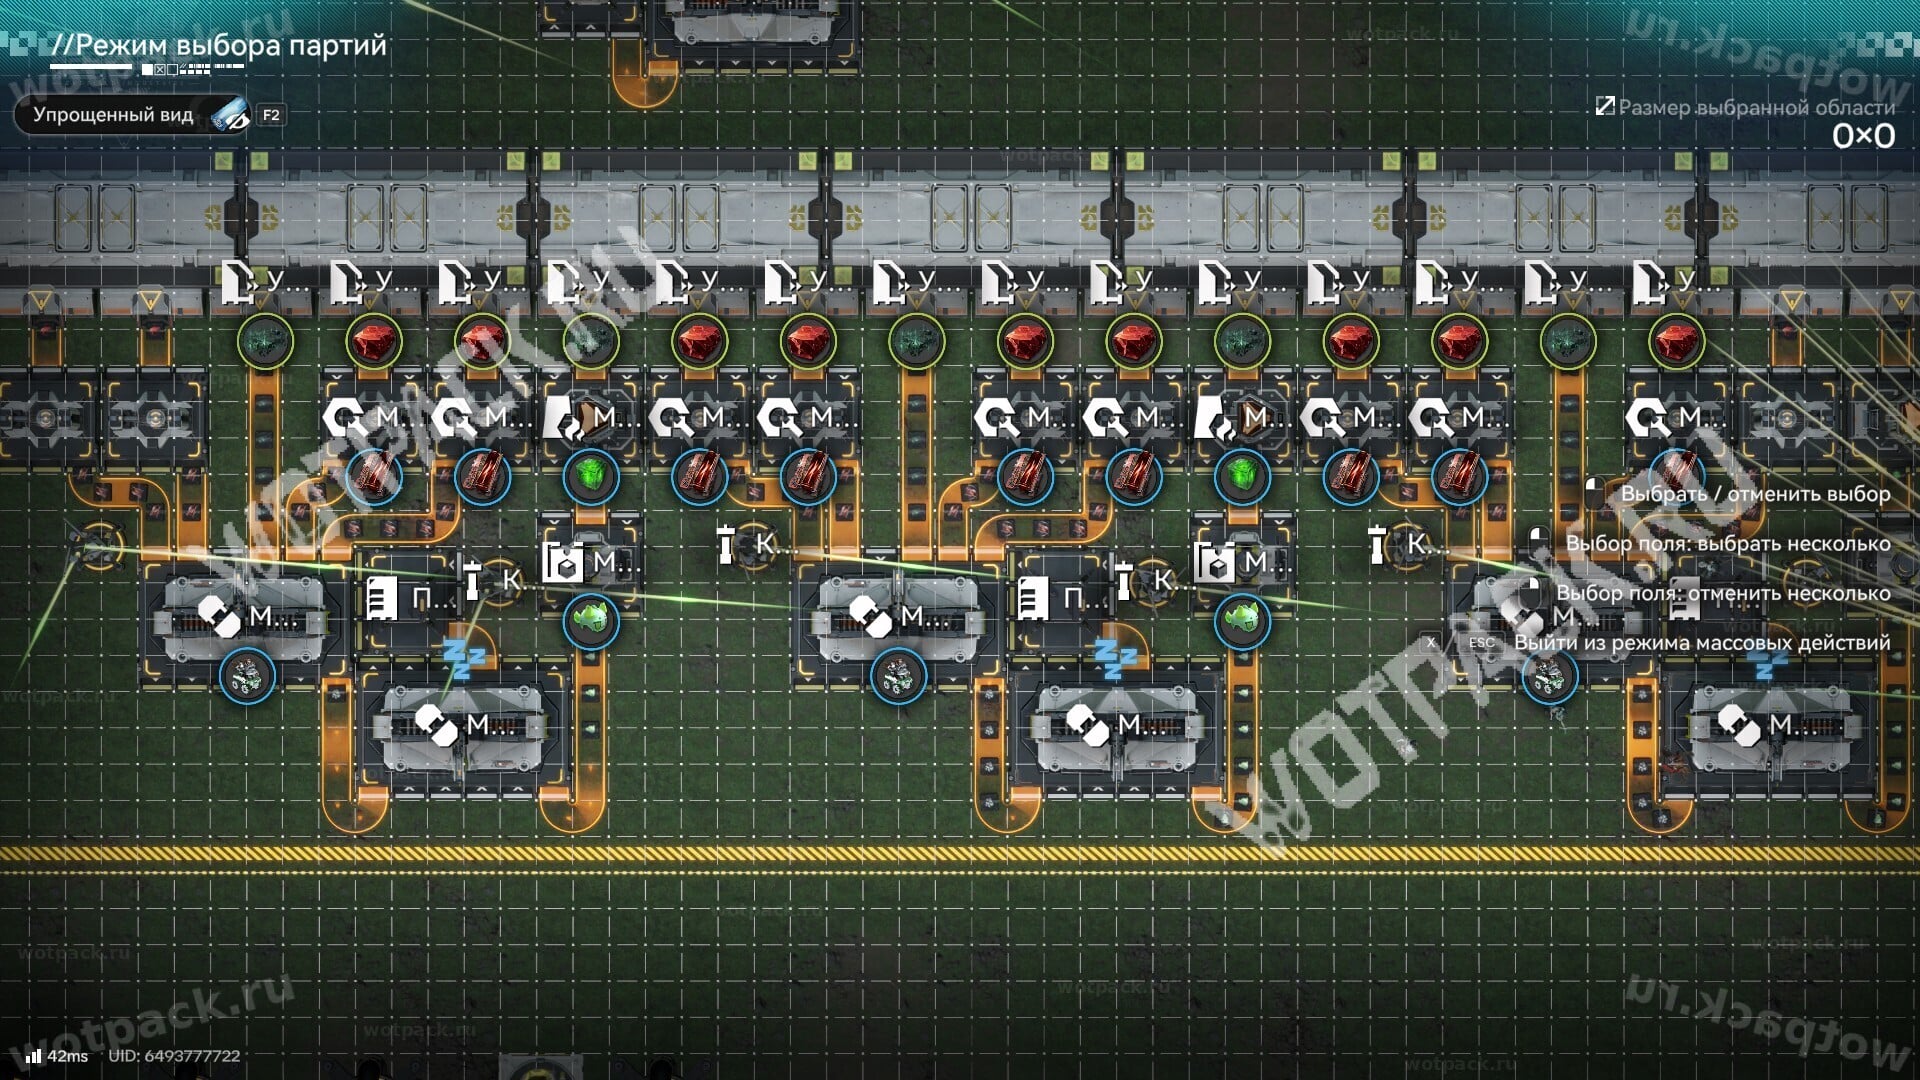Click the //Режим выбора партий mode title
Image resolution: width=1920 pixels, height=1080 pixels.
point(219,46)
